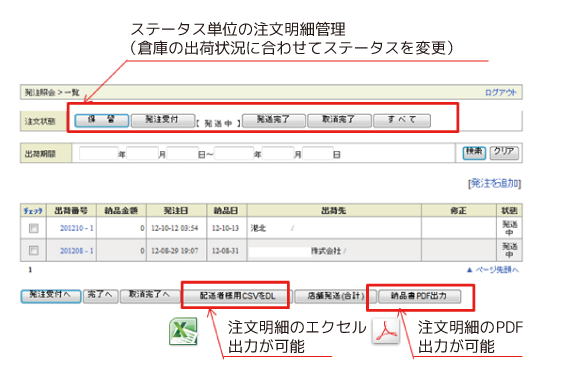This screenshot has height=372, width=578.
Task: Click the 完了へ button
Action: coord(100,296)
